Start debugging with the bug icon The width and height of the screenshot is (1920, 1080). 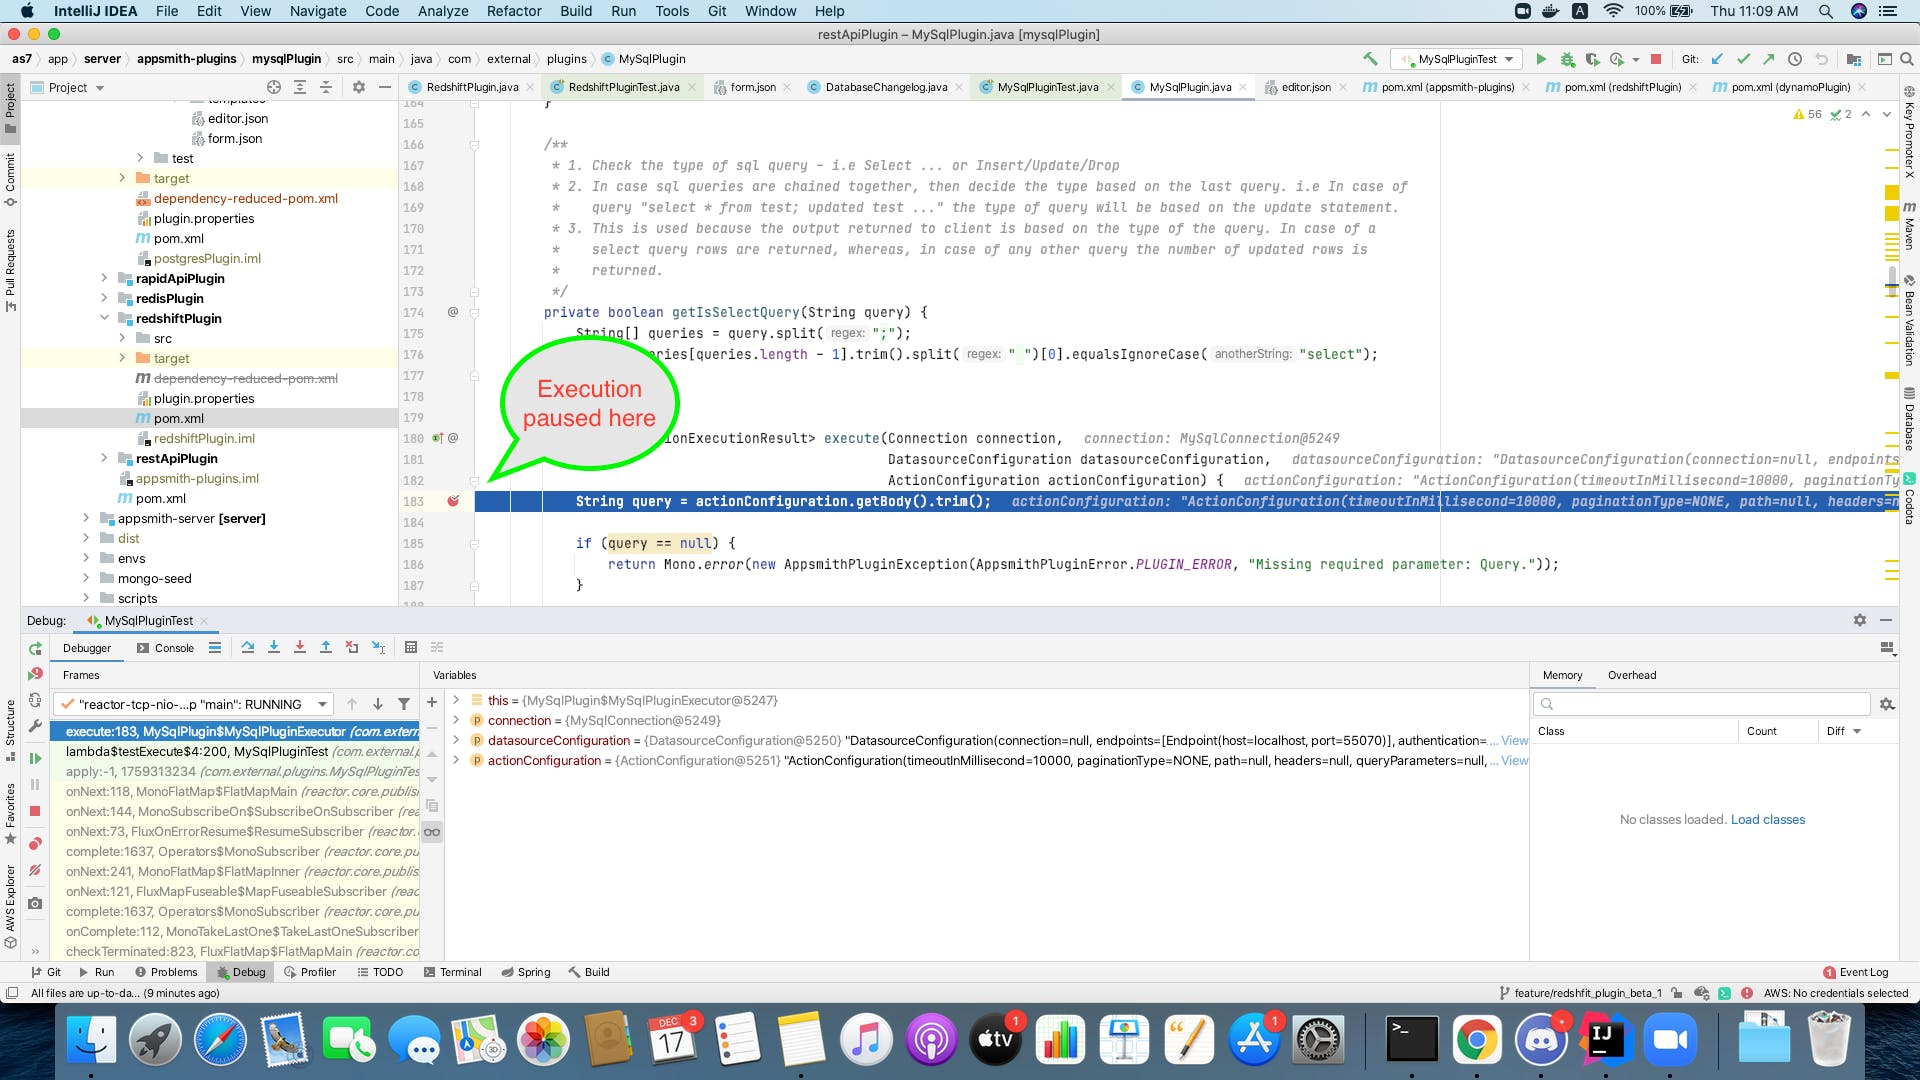pos(1567,59)
